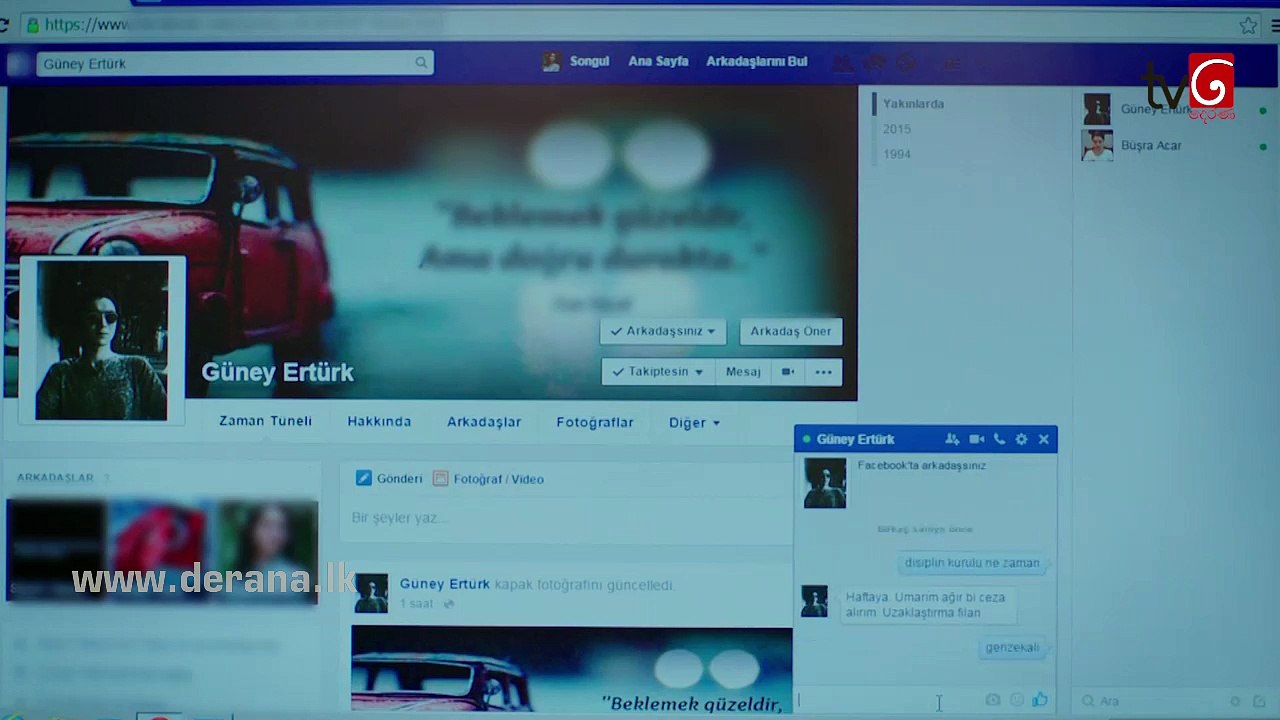Open the Hakkında tab
This screenshot has width=1280, height=720.
point(379,422)
